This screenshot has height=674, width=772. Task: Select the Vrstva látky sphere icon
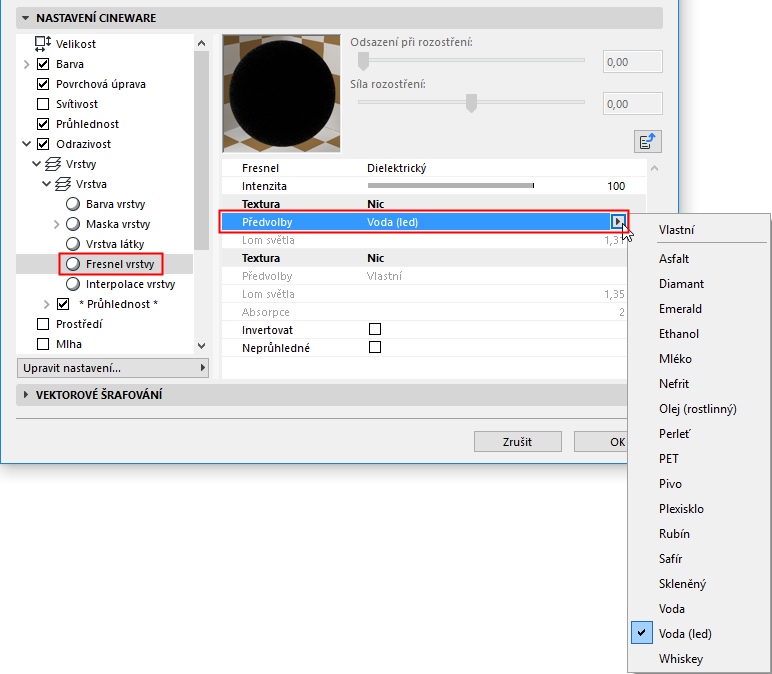73,244
